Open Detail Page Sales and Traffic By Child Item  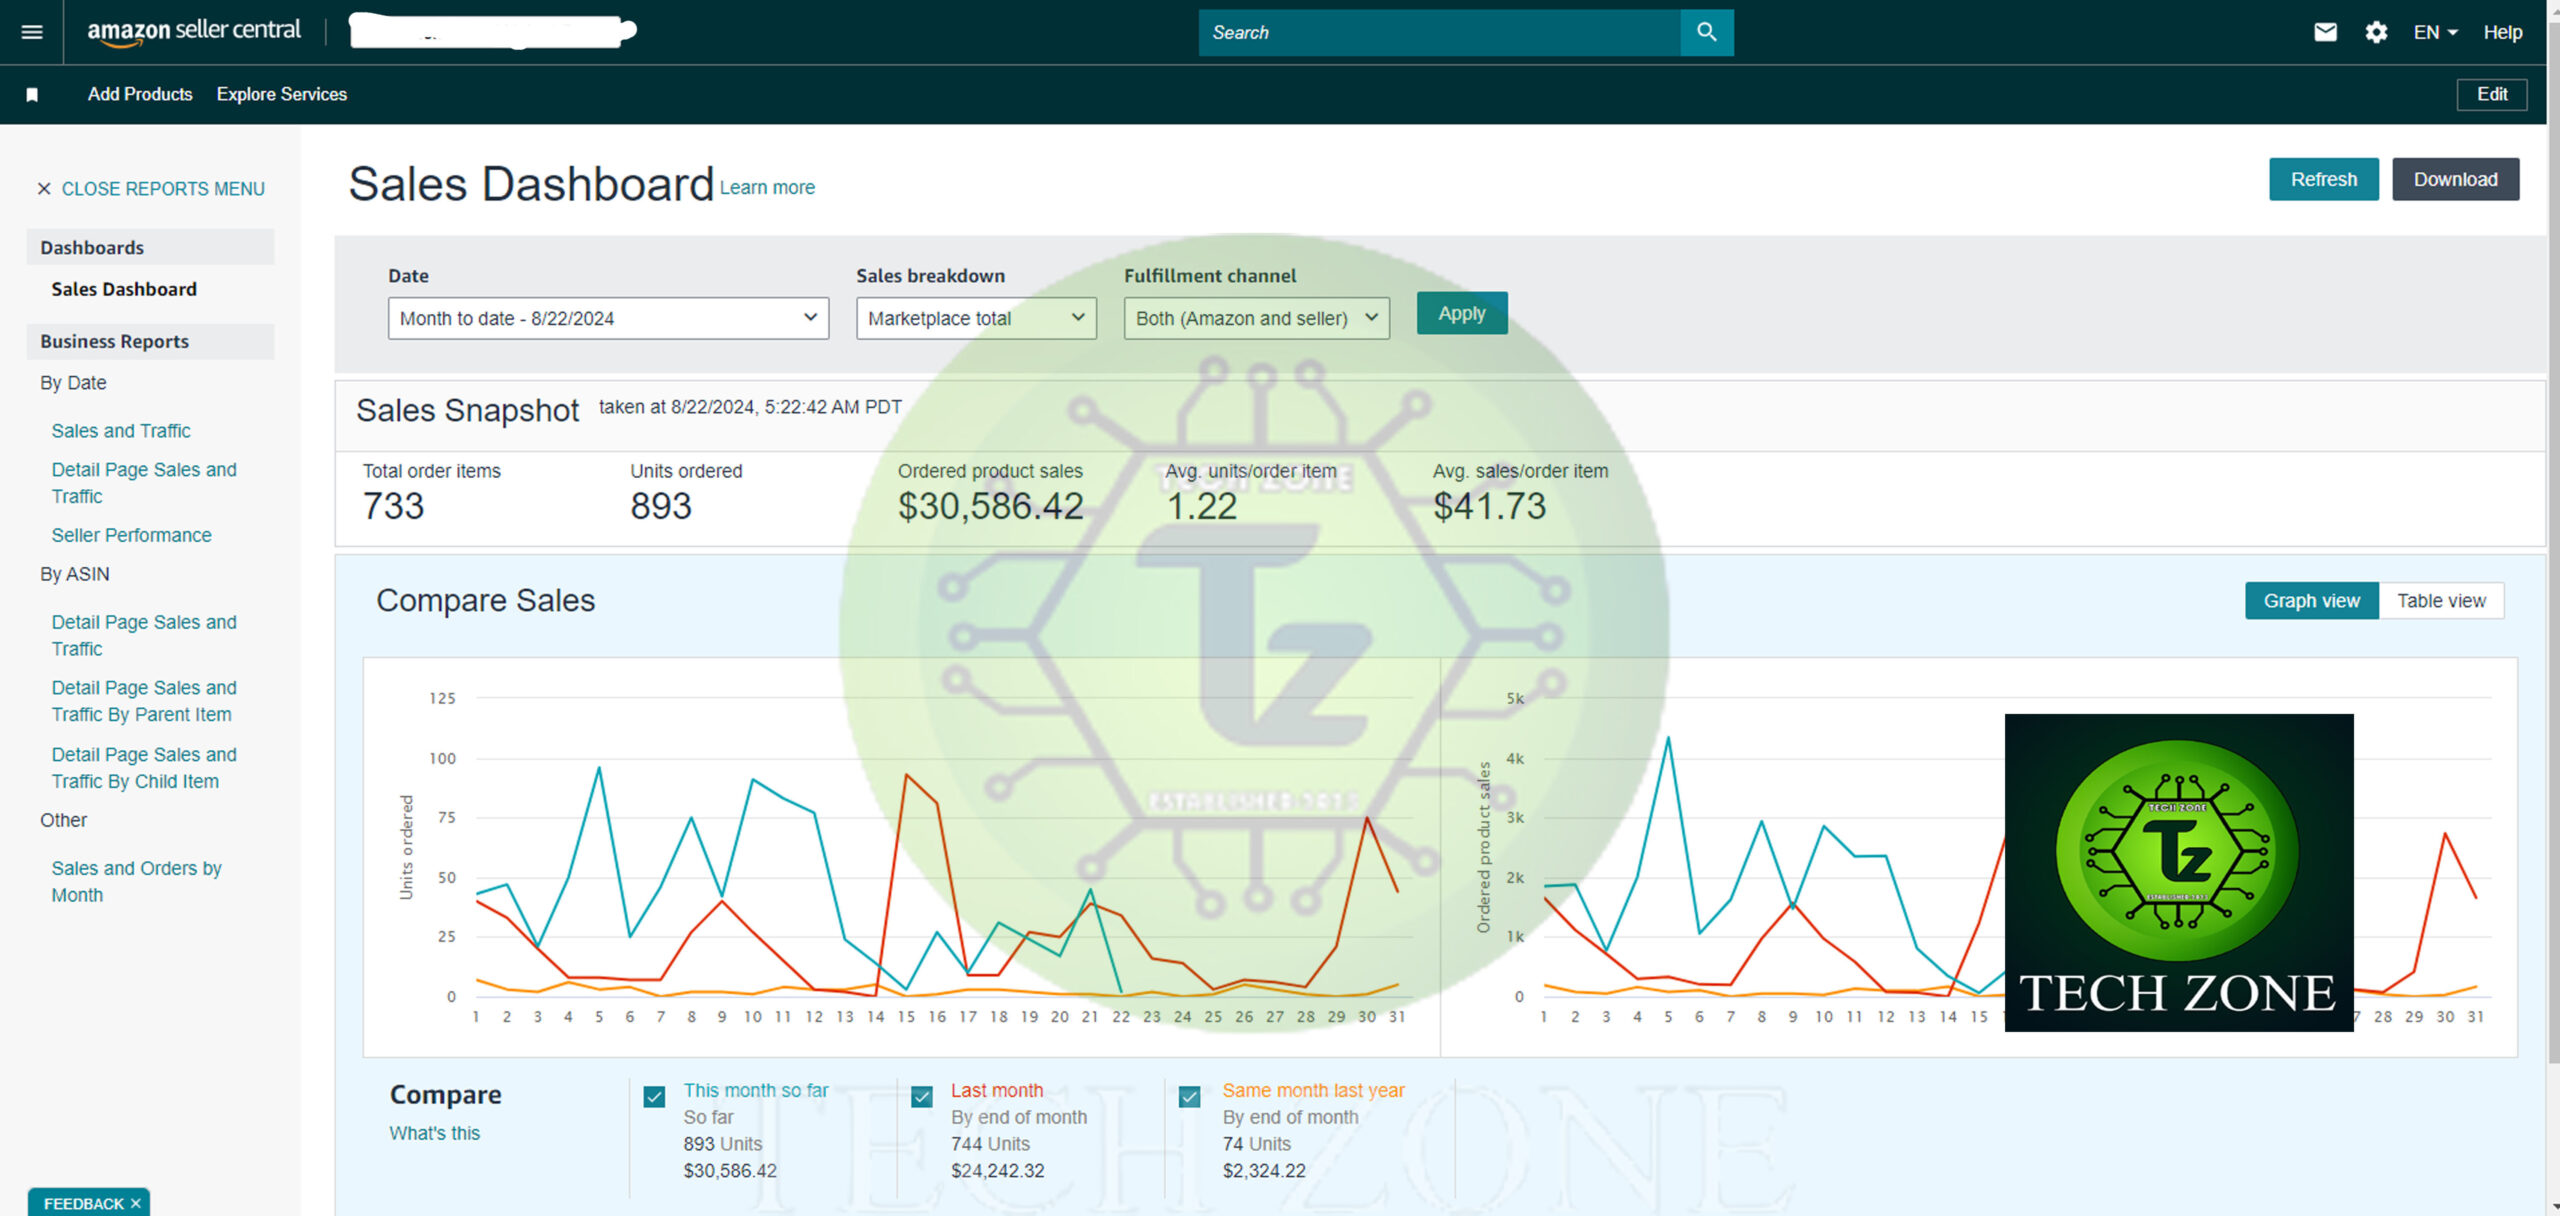pyautogui.click(x=144, y=768)
